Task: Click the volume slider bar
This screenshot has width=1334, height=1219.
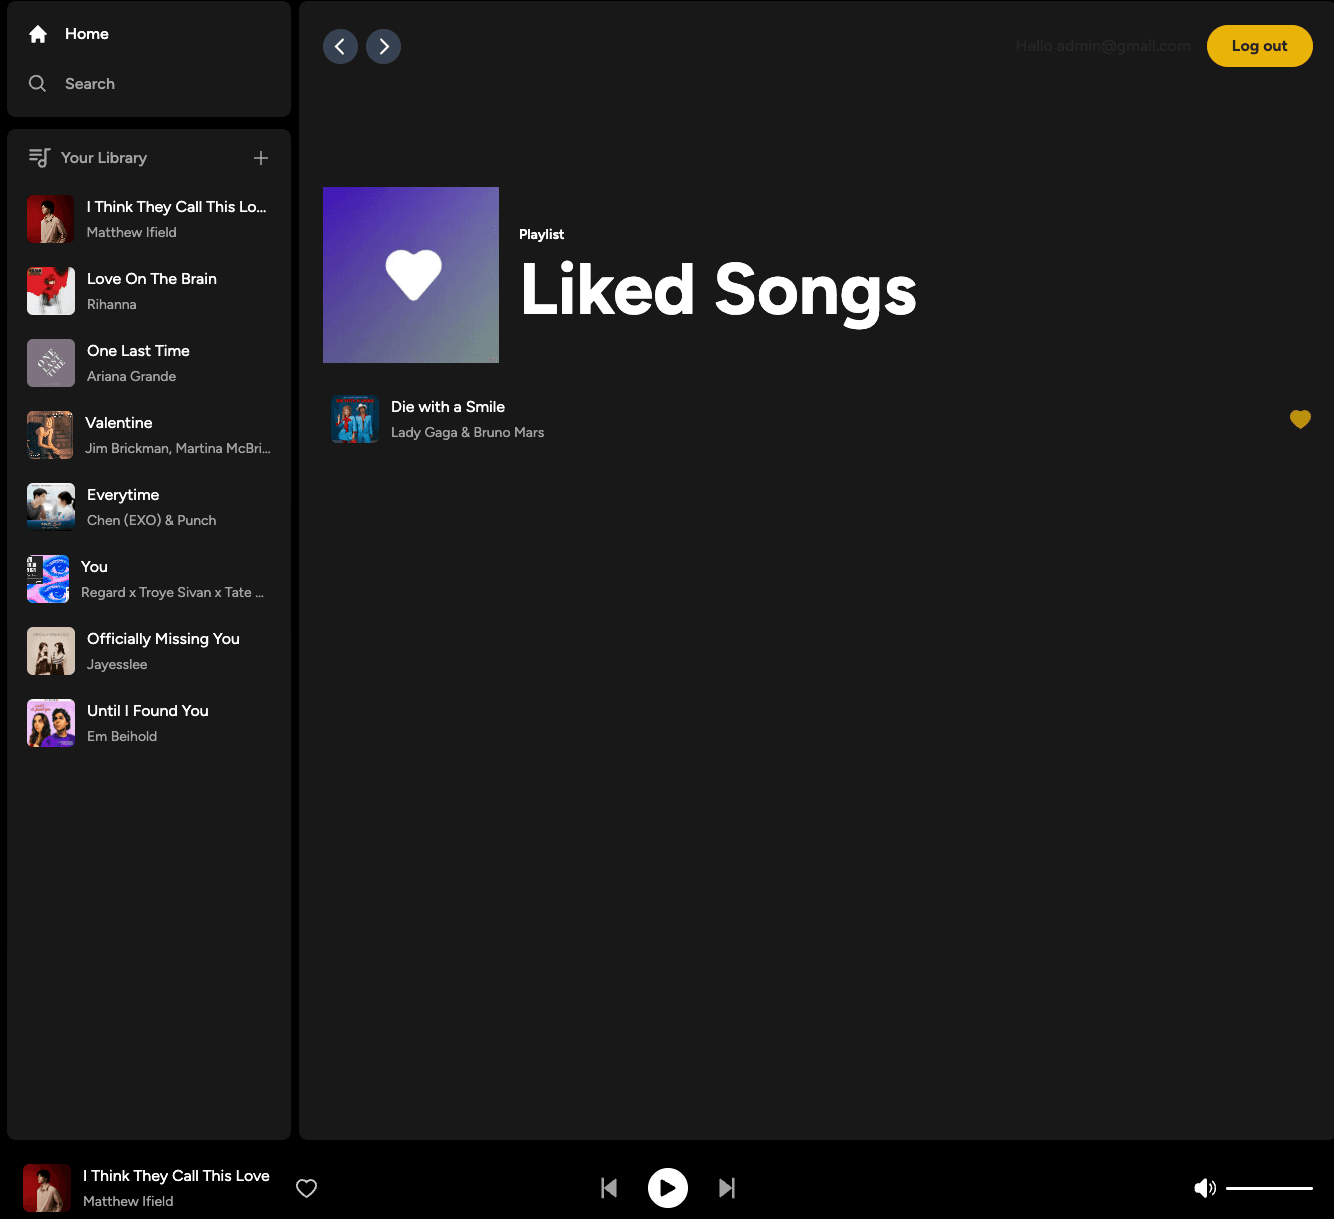Action: pos(1269,1188)
